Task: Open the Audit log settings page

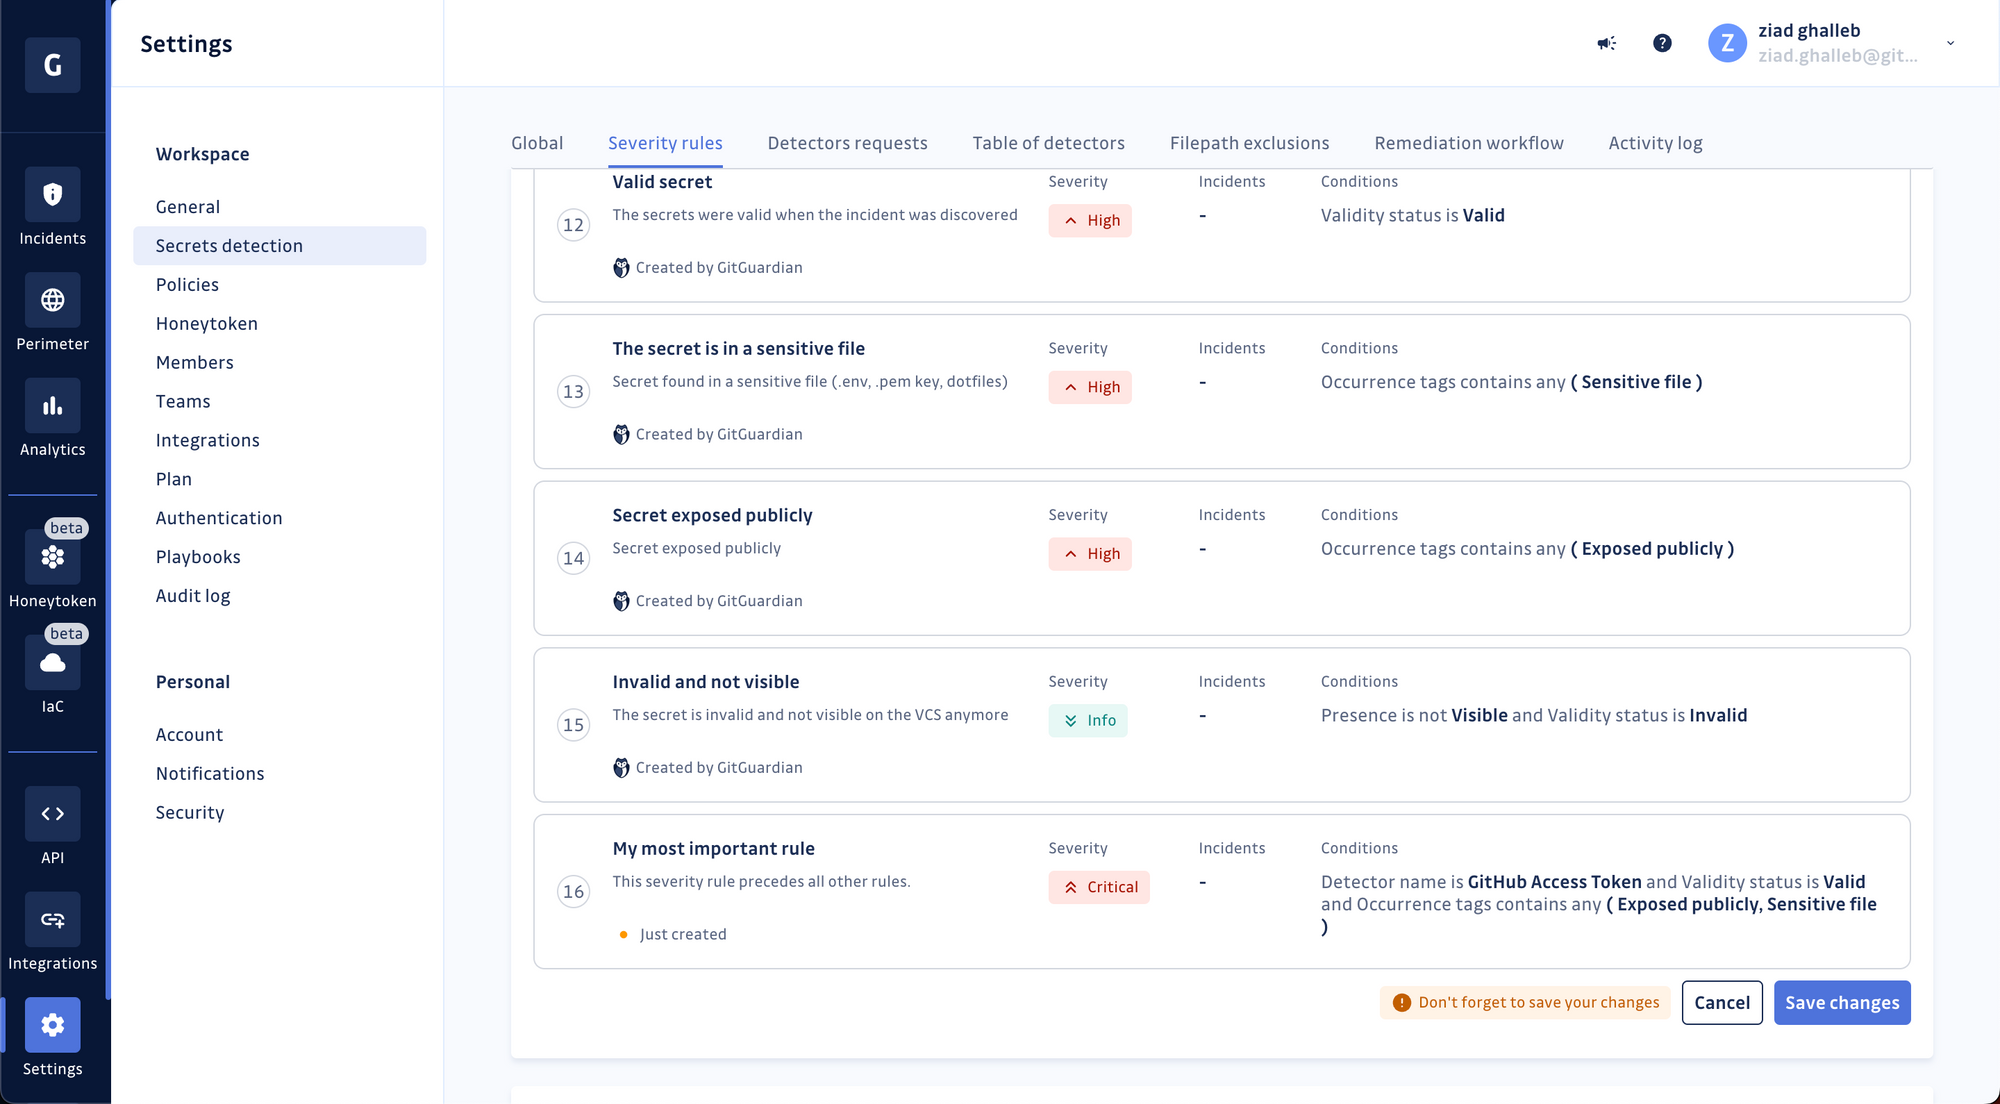Action: point(193,596)
